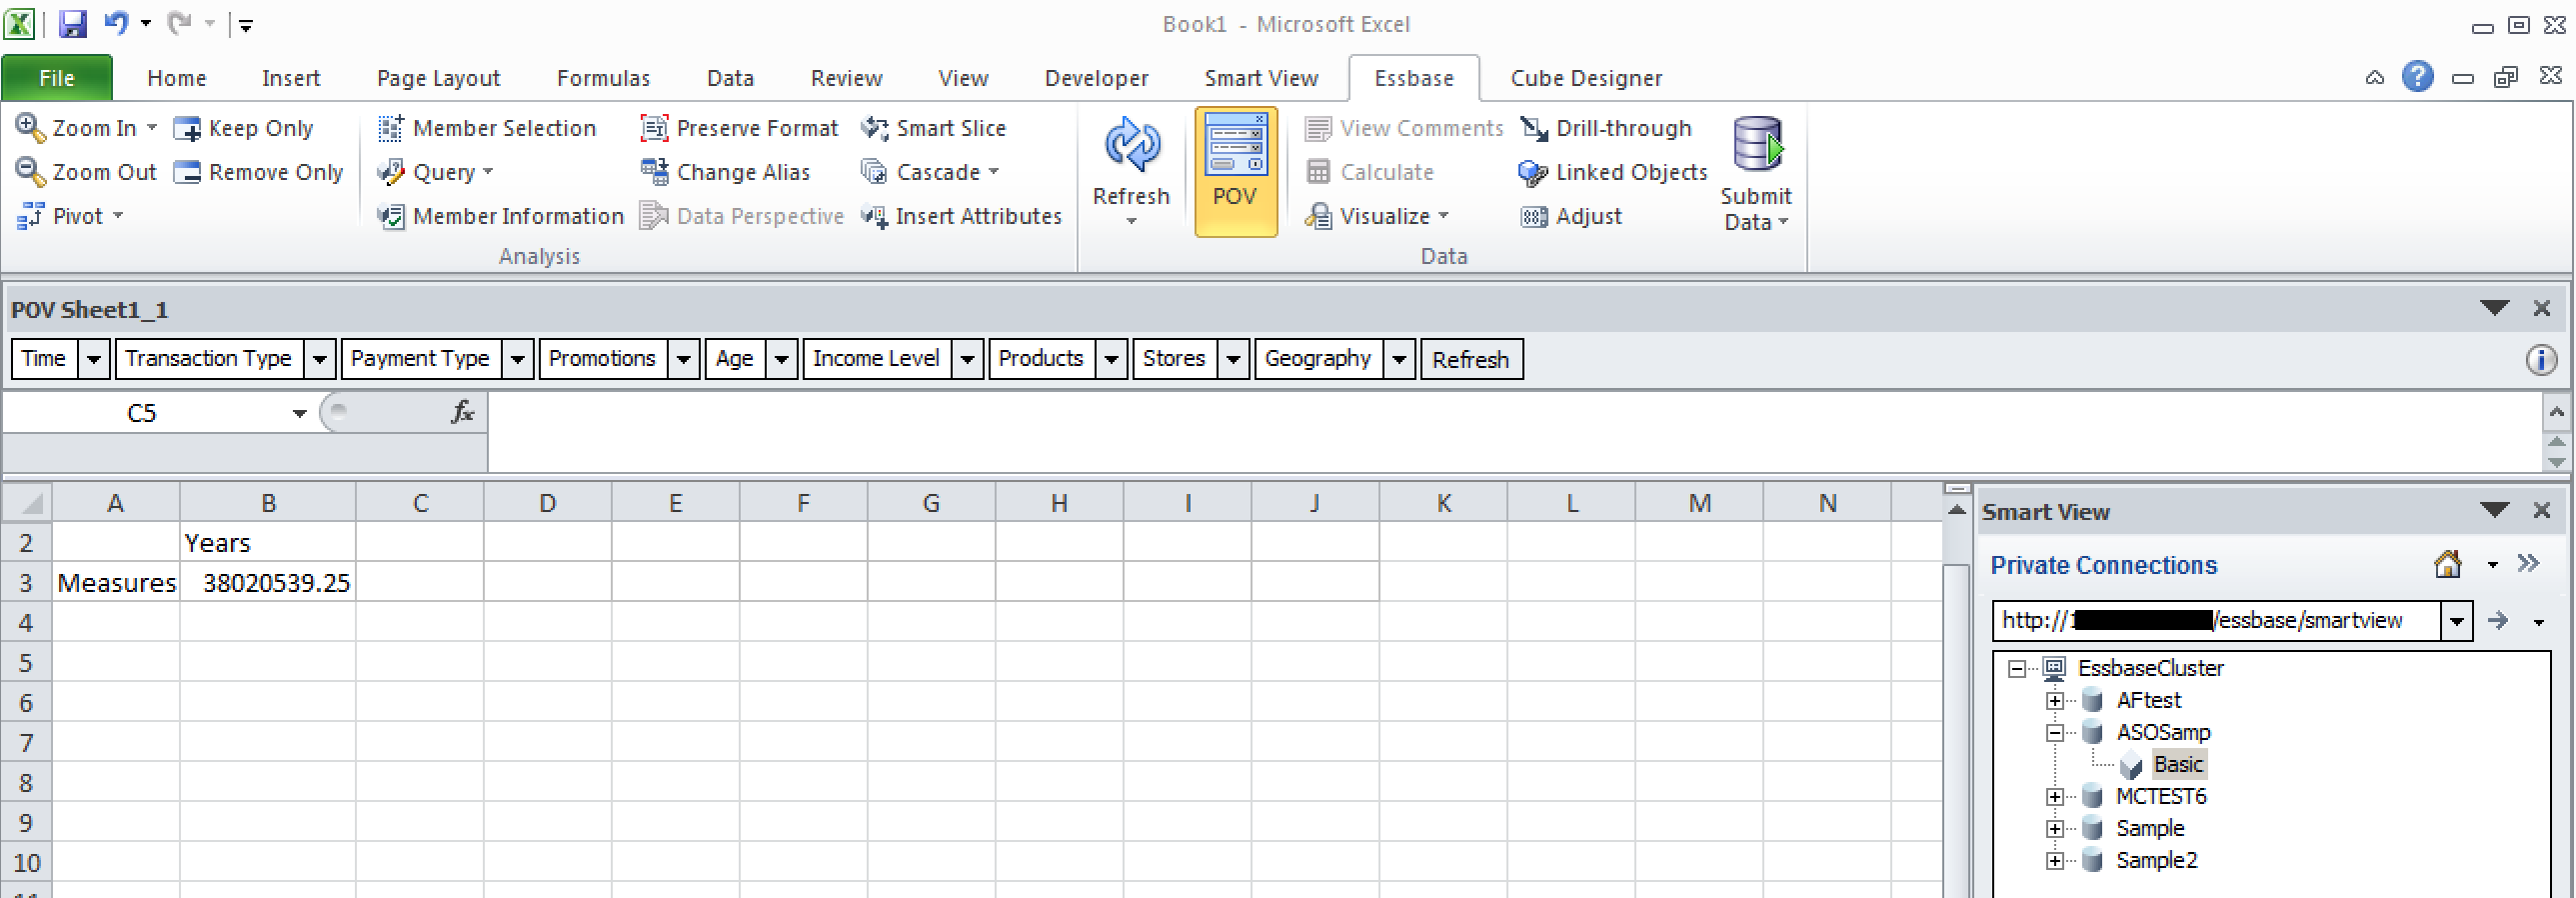The image size is (2576, 898).
Task: Open the Geography dropdown arrow
Action: point(1399,359)
